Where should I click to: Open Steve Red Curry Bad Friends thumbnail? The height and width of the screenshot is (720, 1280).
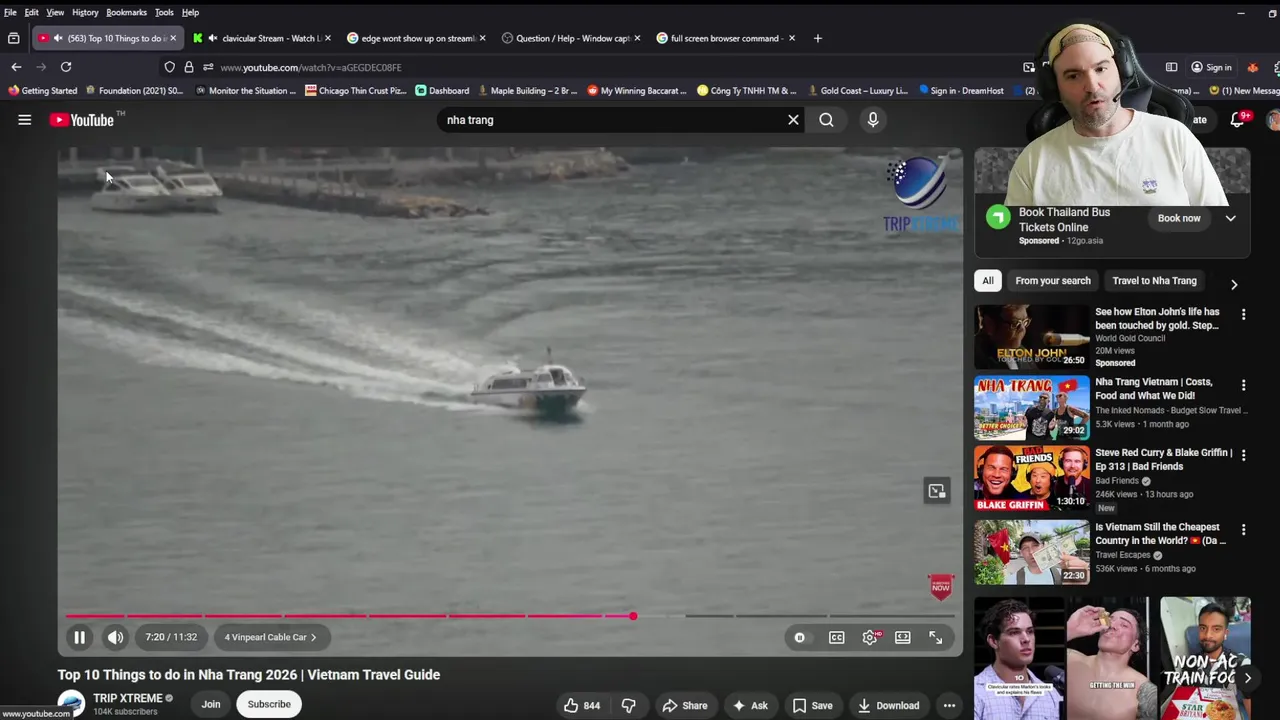pyautogui.click(x=1032, y=478)
